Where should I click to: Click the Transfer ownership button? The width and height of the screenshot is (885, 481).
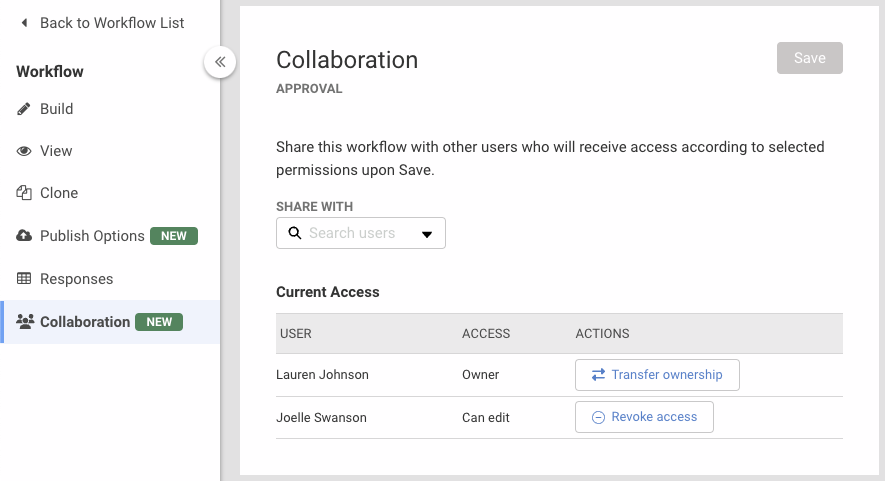click(x=657, y=375)
